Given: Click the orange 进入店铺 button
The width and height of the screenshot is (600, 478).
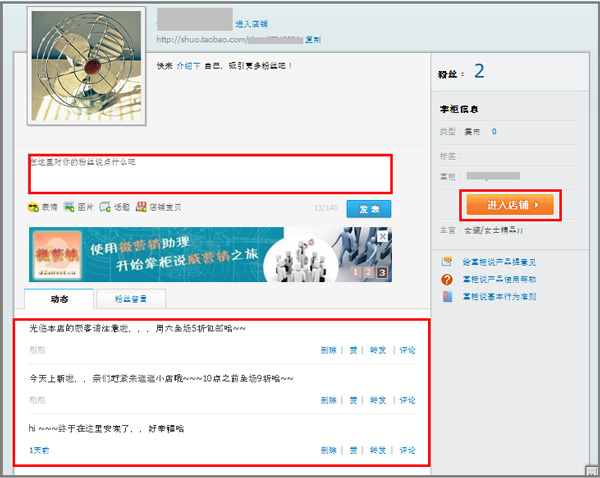Looking at the screenshot, I should (x=510, y=205).
